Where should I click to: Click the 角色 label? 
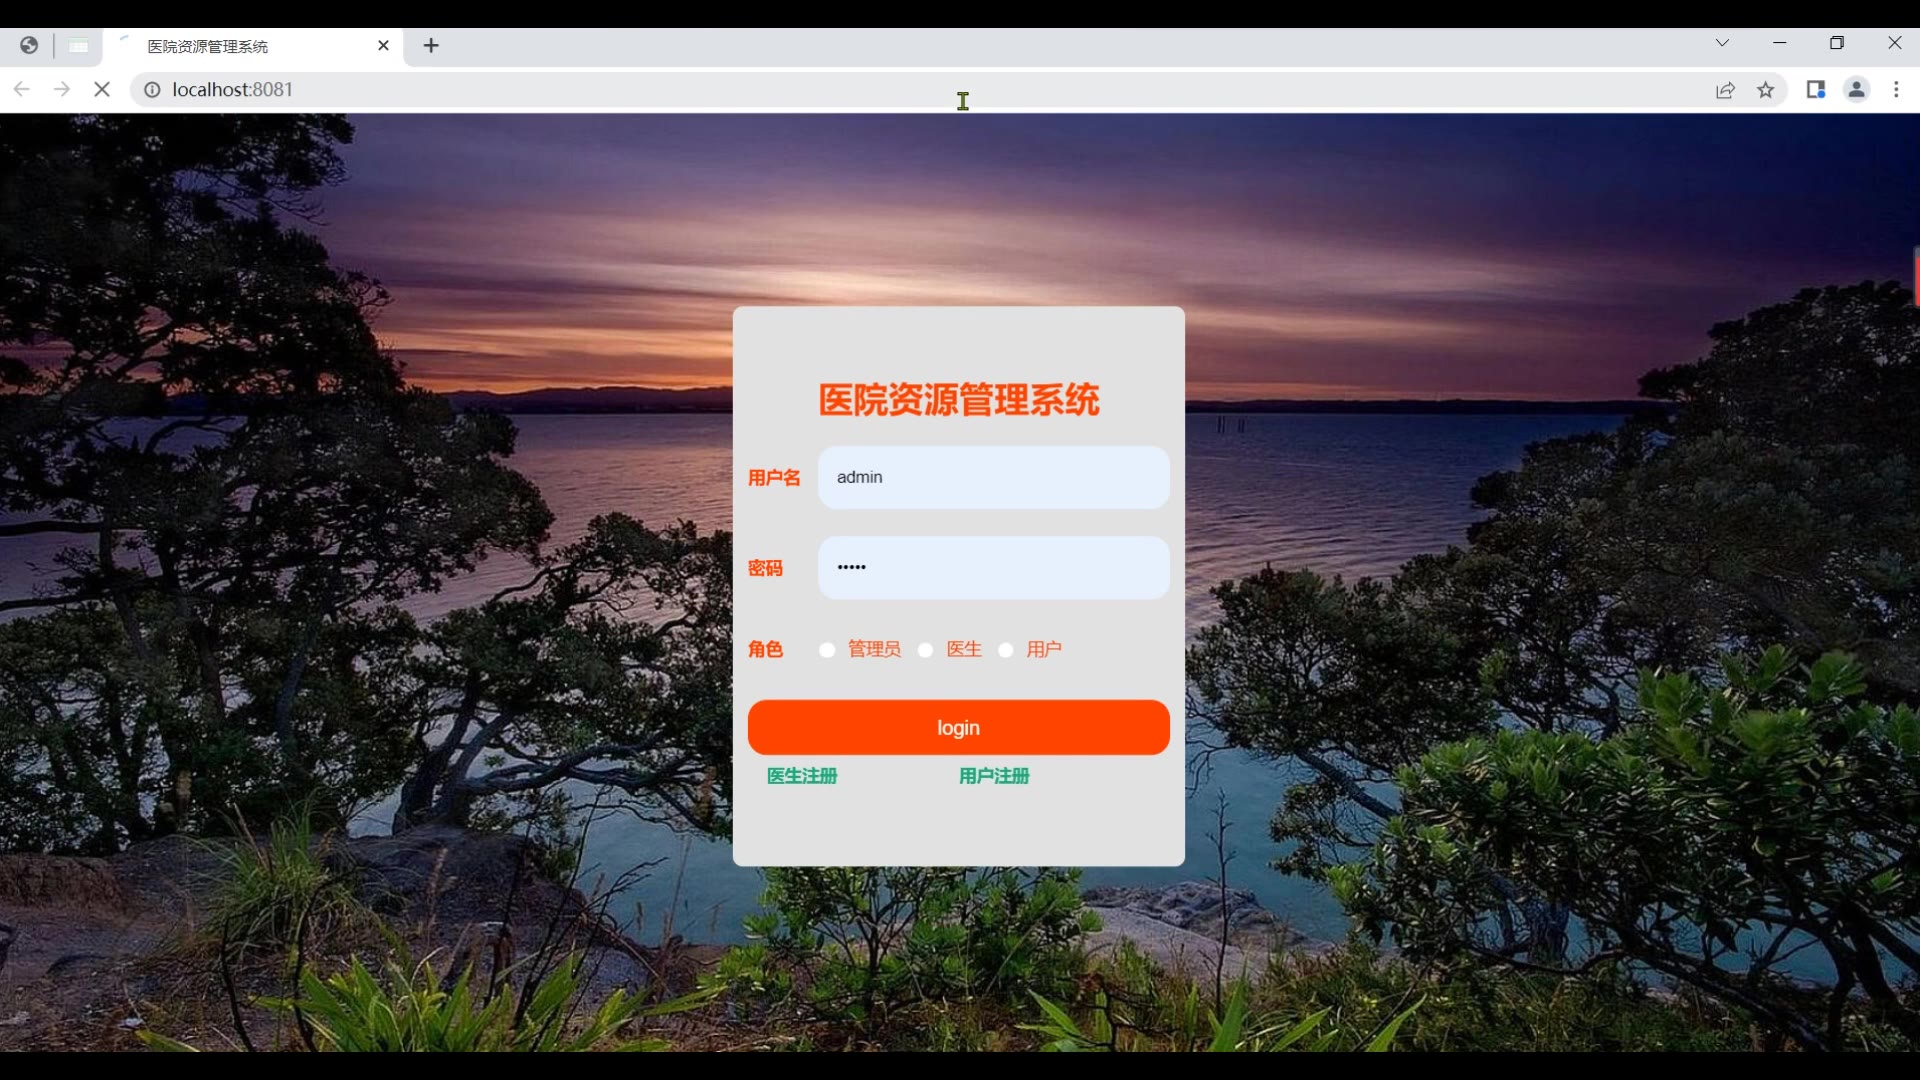[765, 649]
